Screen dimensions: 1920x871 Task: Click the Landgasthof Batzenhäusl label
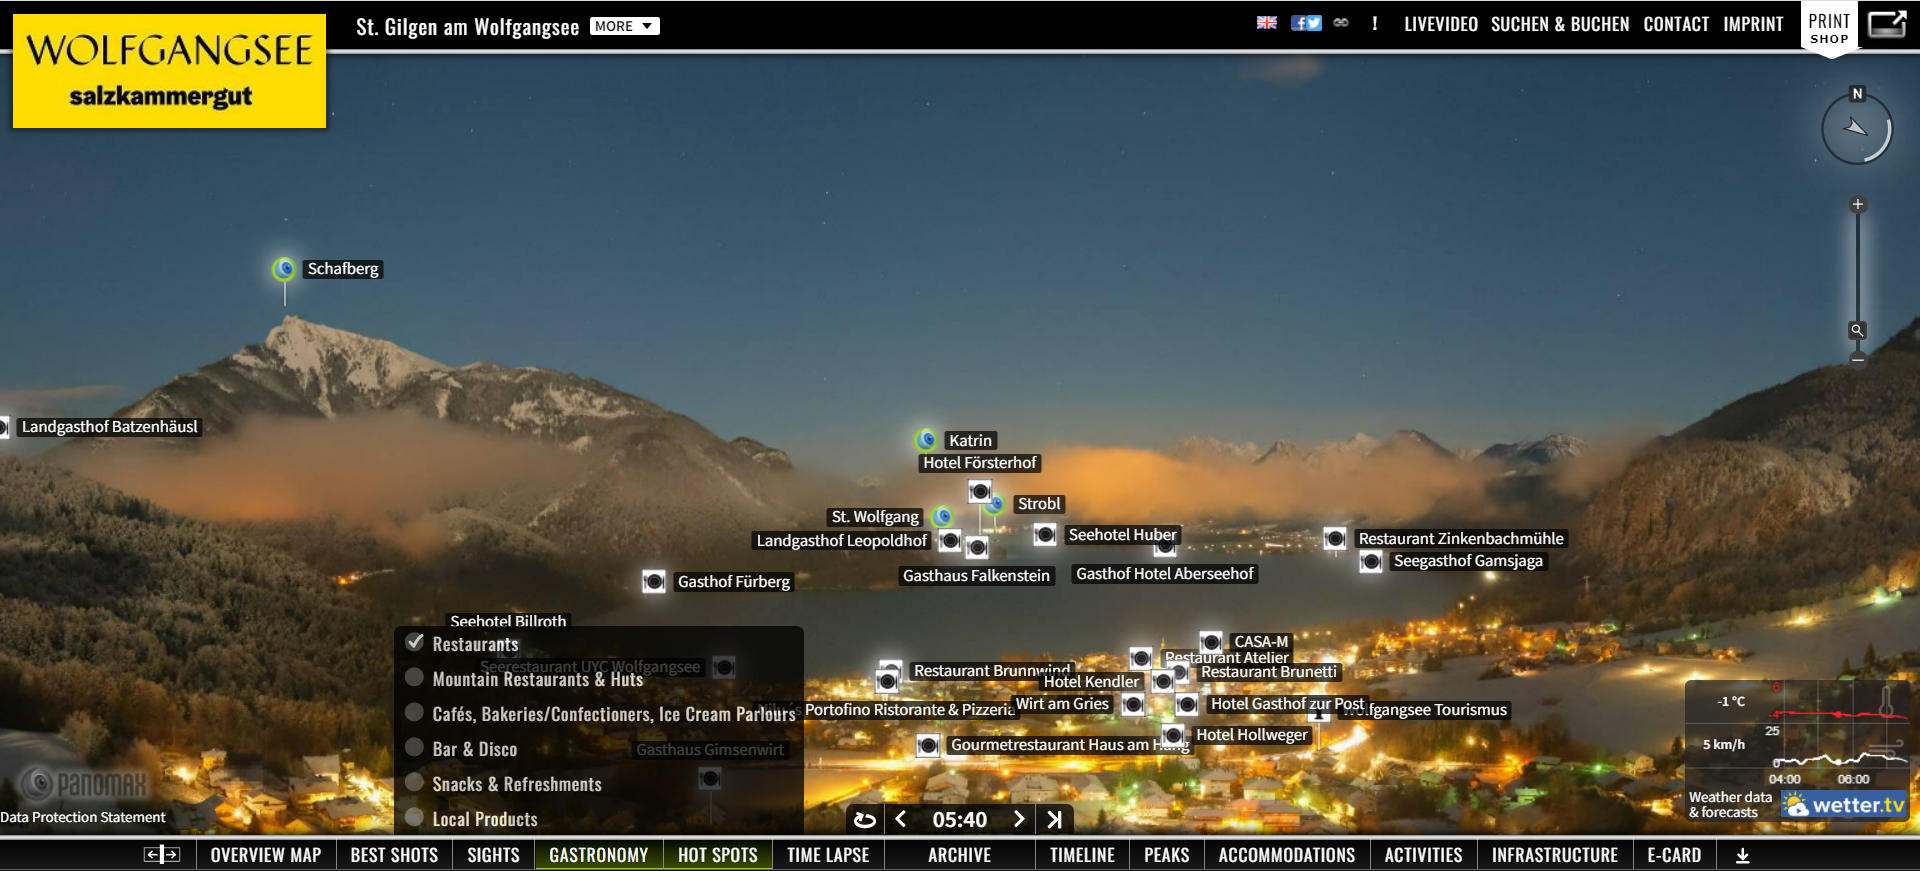coord(110,427)
